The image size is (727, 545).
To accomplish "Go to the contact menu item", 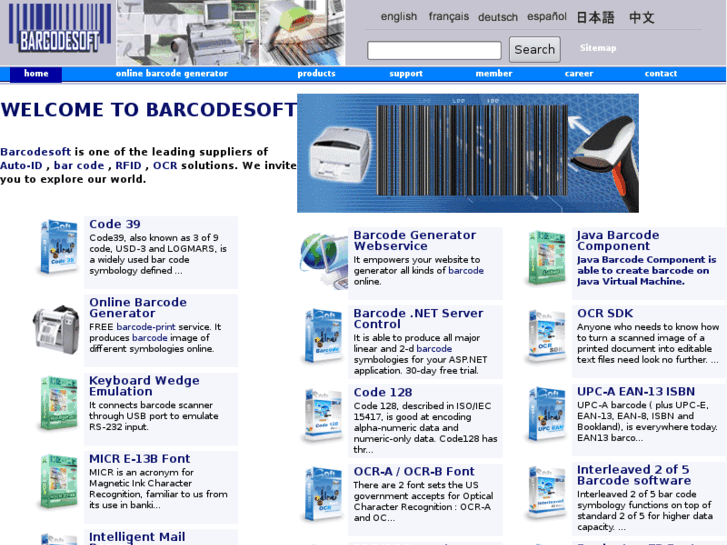I will pos(661,73).
